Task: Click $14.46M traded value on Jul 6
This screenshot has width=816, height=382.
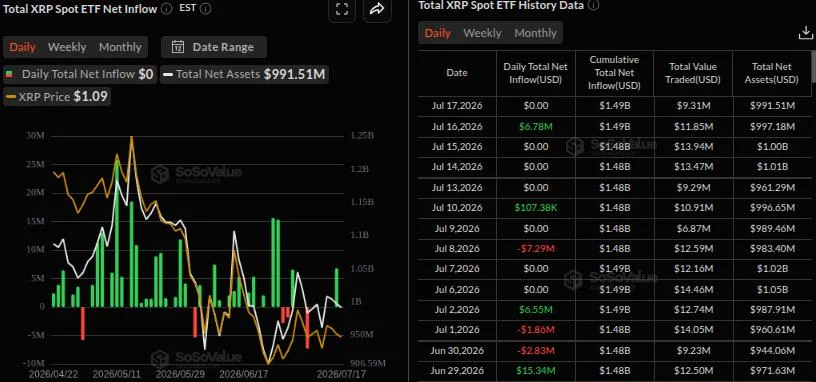Action: tap(693, 289)
